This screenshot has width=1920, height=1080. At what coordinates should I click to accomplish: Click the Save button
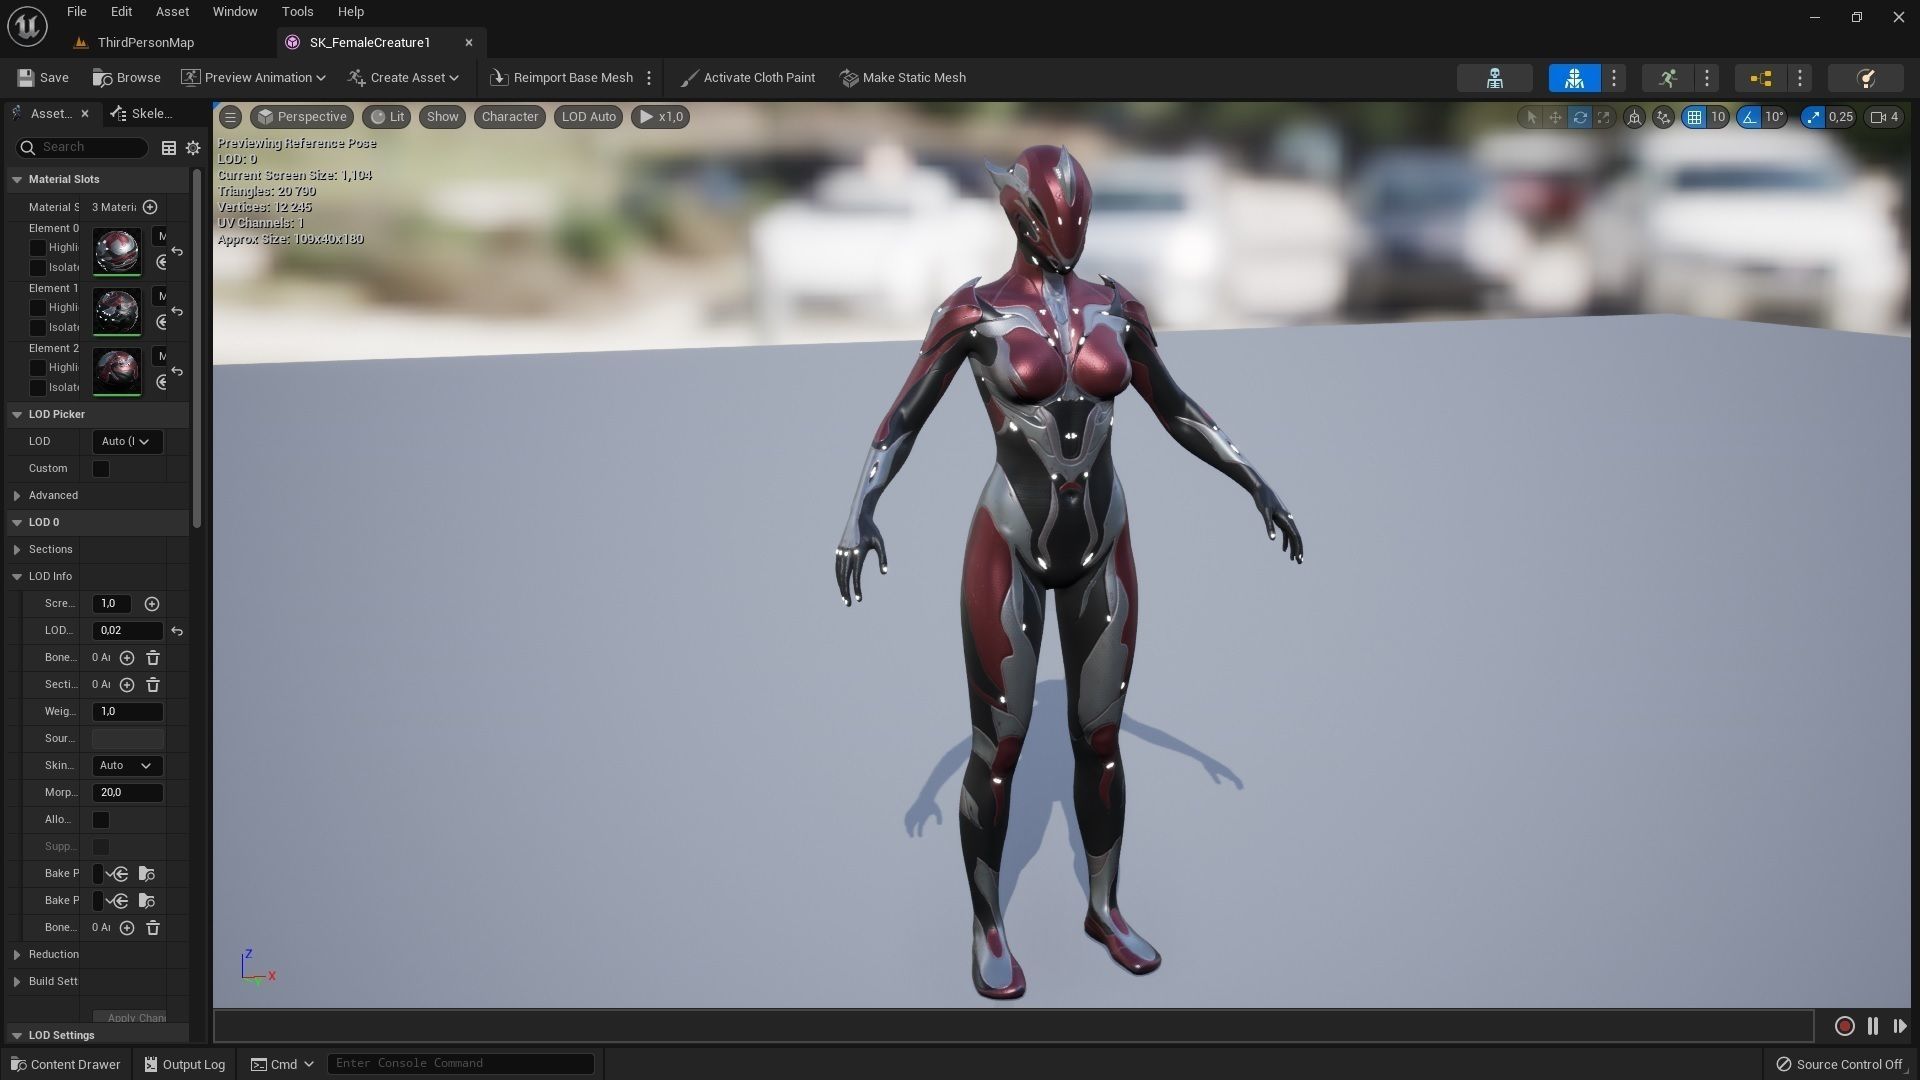point(43,78)
